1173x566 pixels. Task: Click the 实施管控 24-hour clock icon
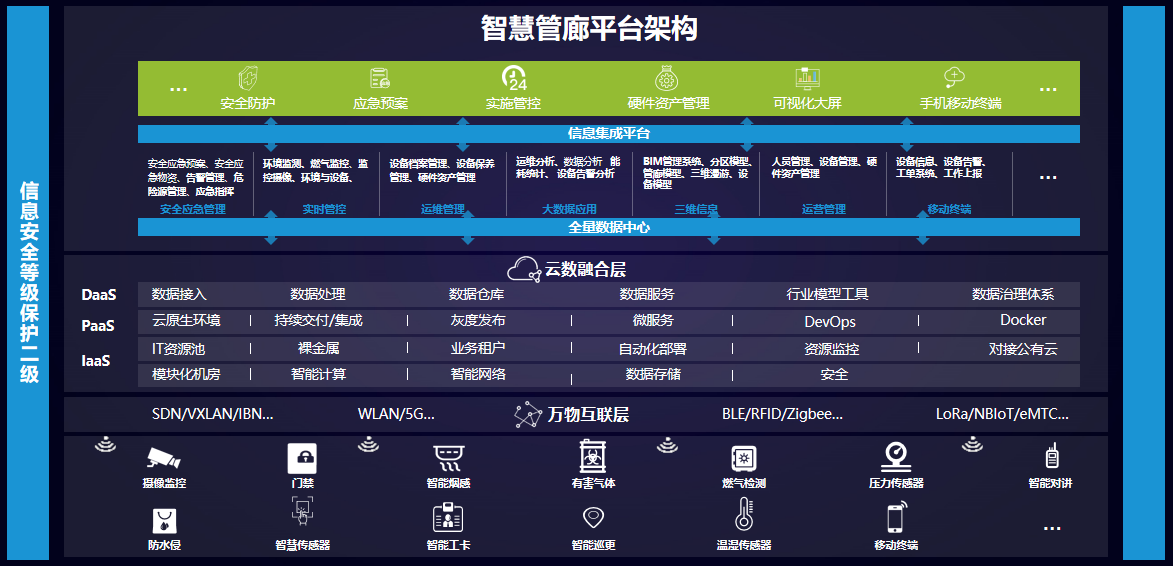pos(514,79)
